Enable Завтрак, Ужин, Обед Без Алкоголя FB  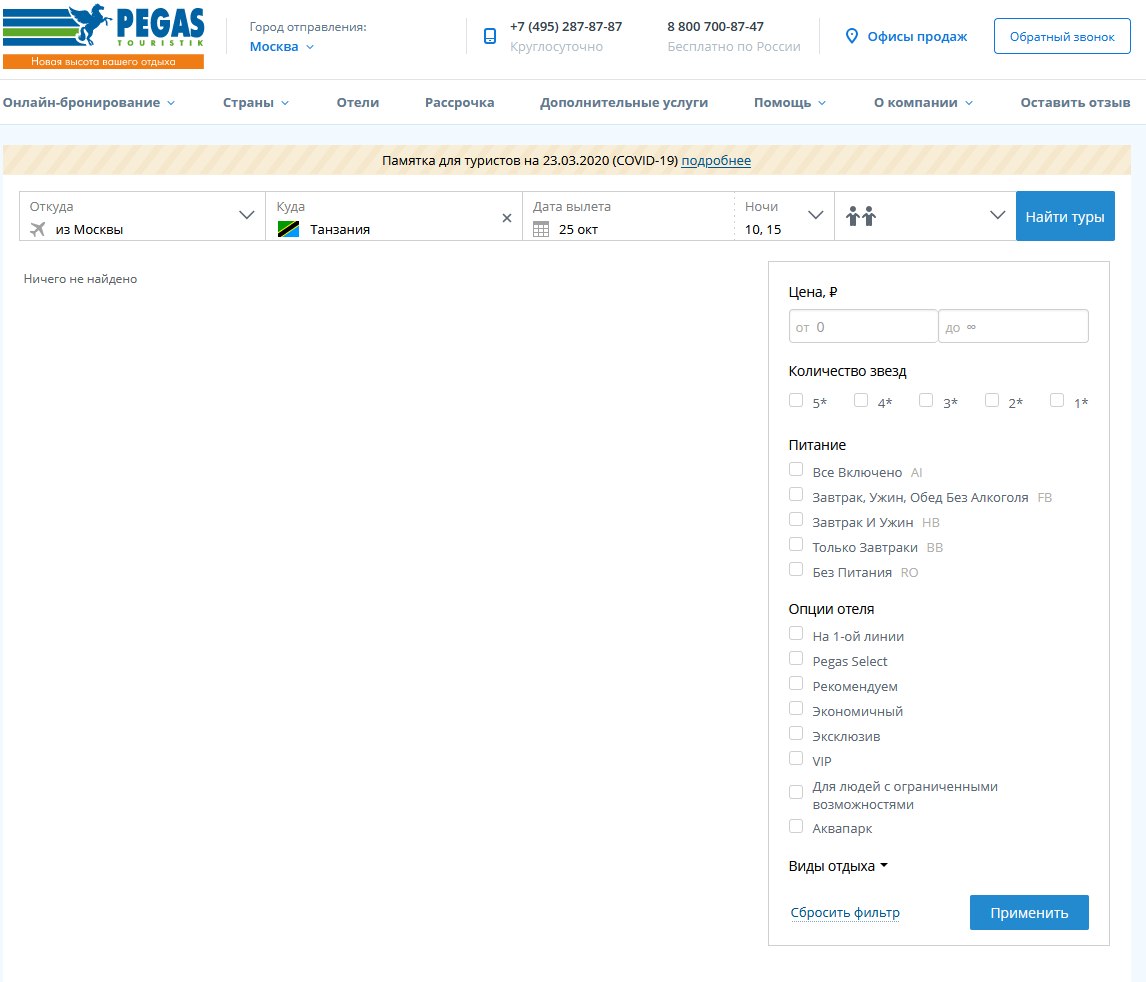pyautogui.click(x=796, y=495)
